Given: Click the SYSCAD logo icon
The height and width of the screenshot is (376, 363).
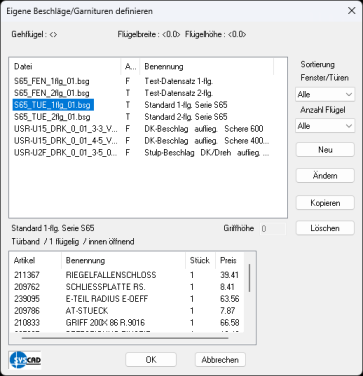Looking at the screenshot, I should click(x=25, y=360).
